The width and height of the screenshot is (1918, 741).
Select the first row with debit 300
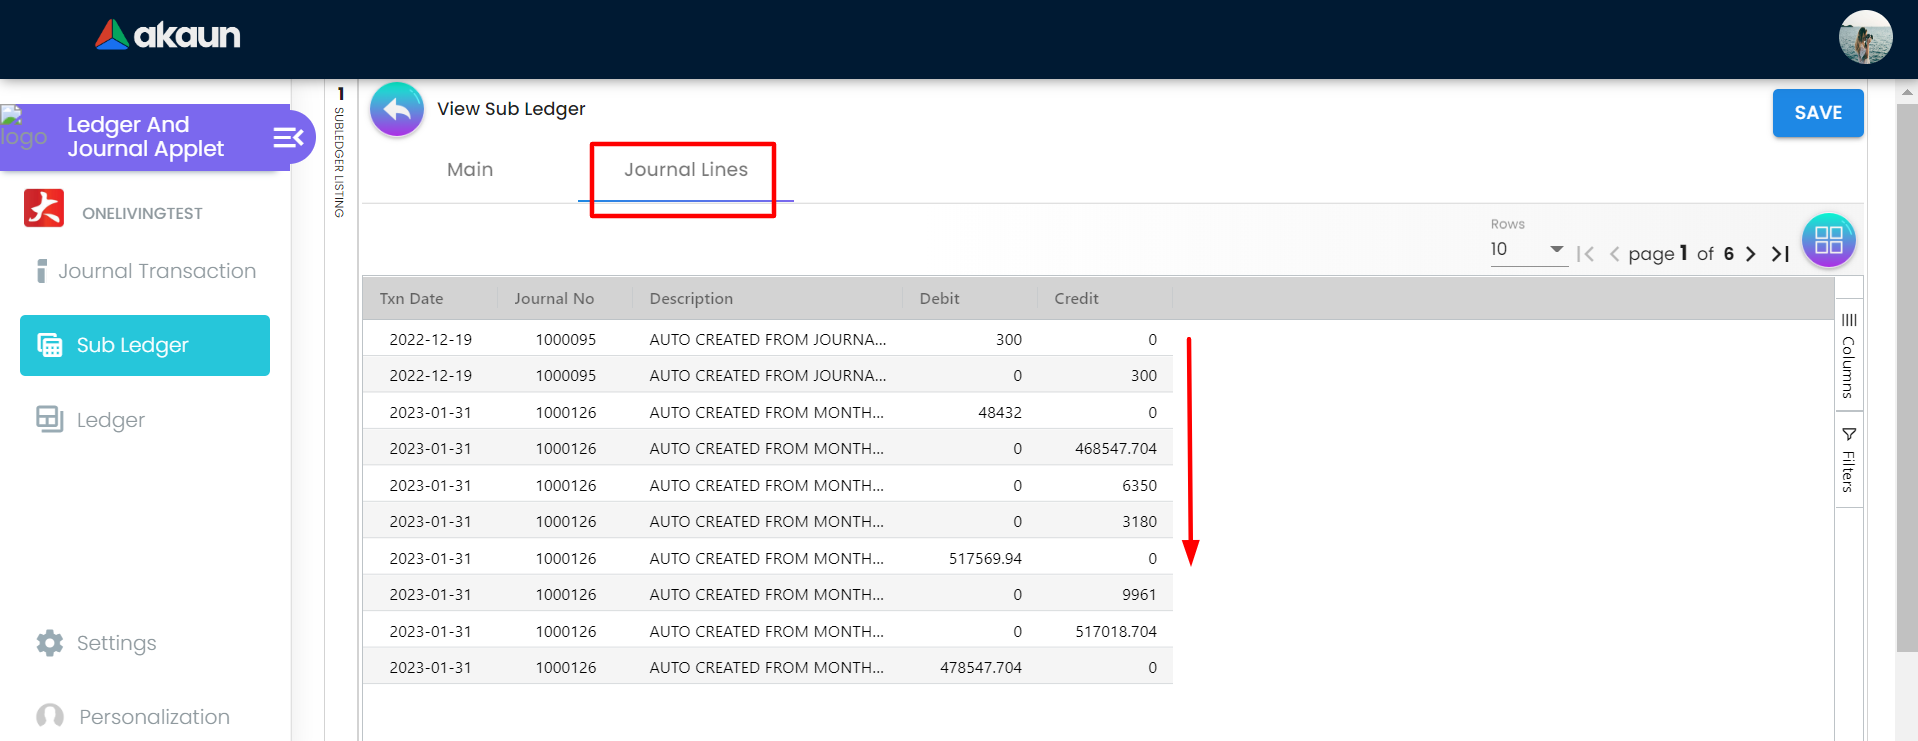pos(766,340)
